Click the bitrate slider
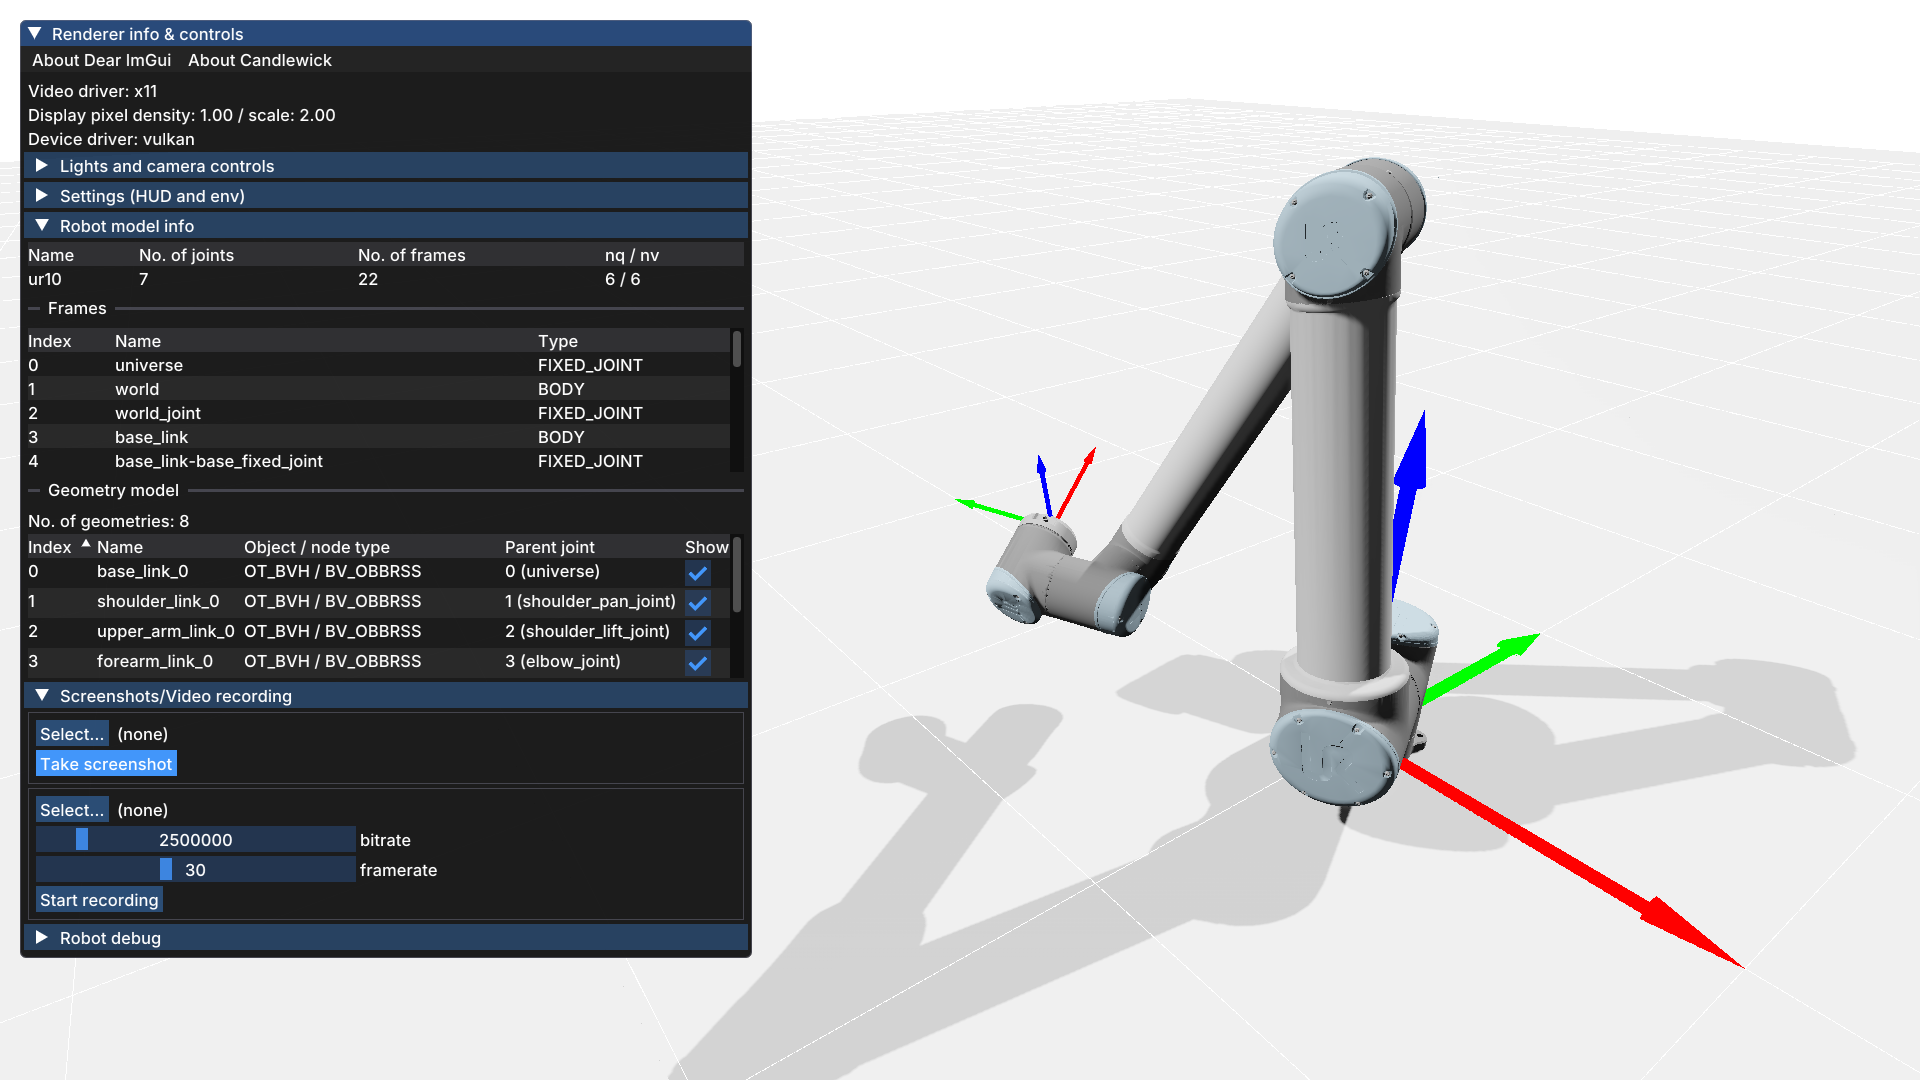 196,840
